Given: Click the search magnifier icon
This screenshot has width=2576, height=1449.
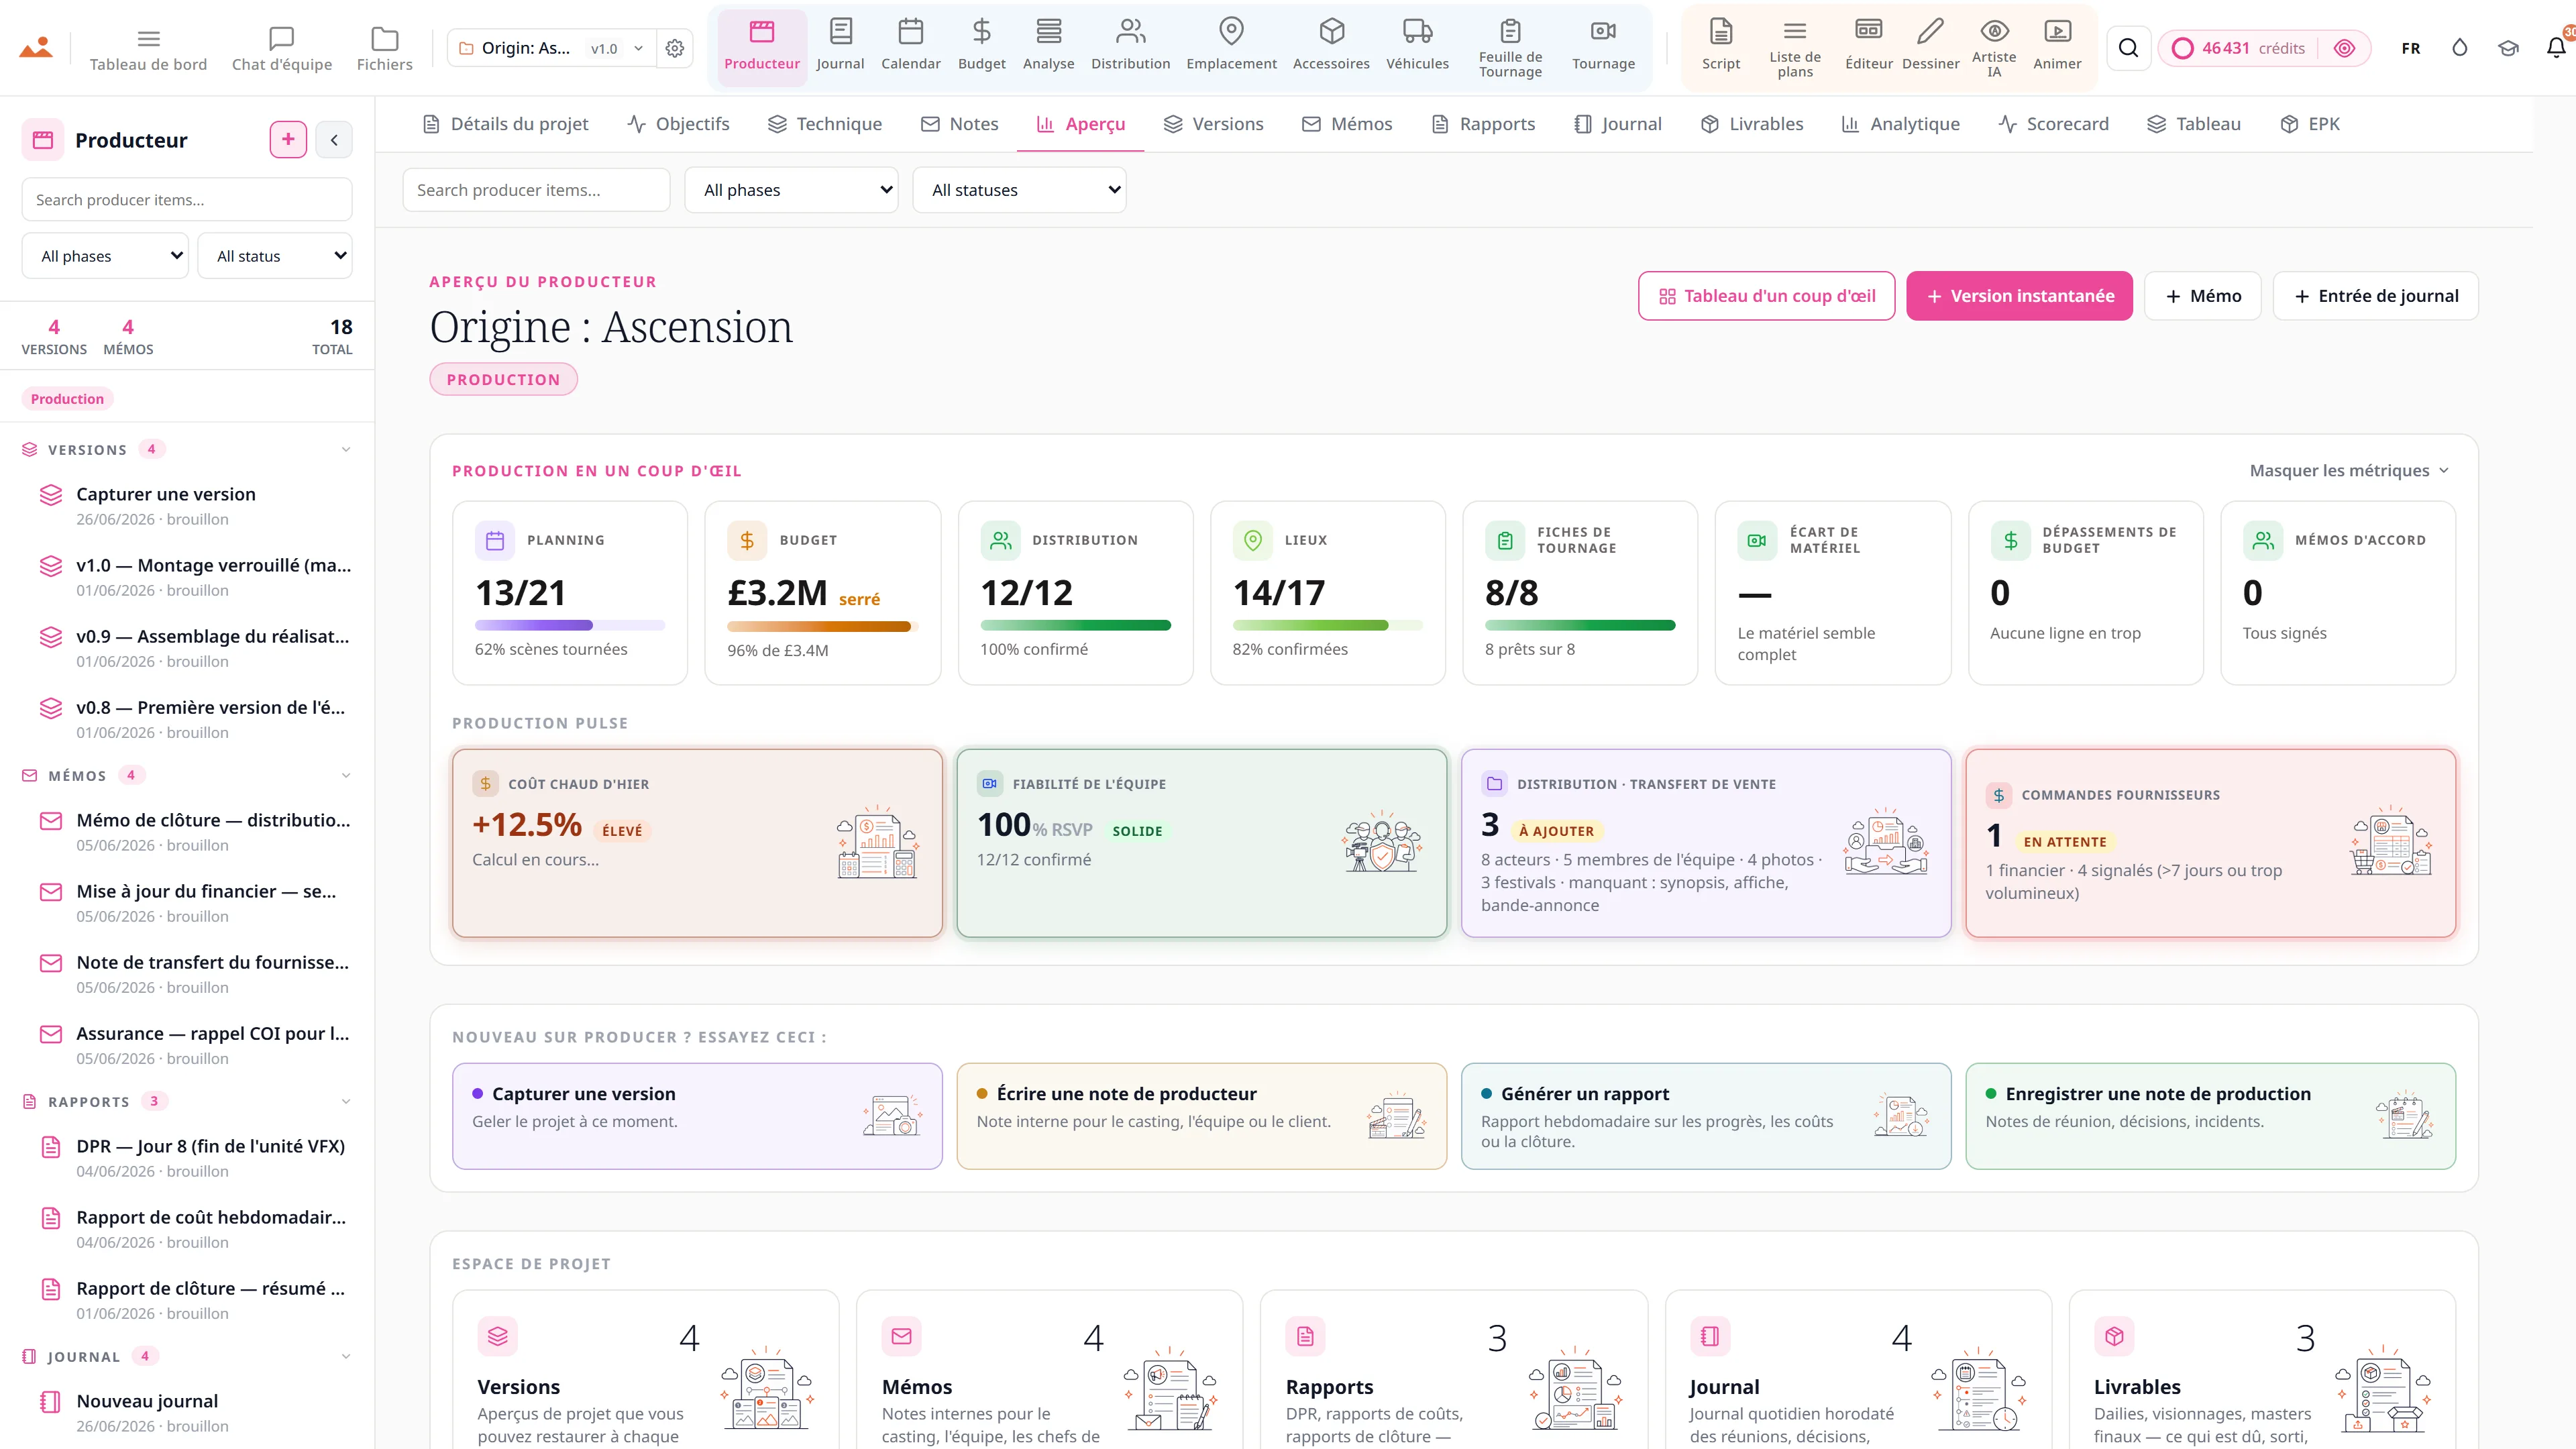Looking at the screenshot, I should tap(2128, 48).
